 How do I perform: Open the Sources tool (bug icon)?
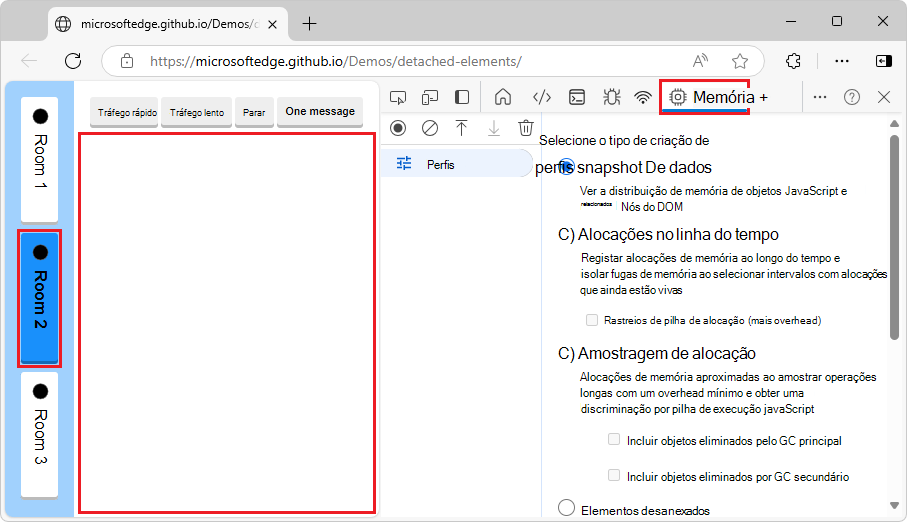611,97
